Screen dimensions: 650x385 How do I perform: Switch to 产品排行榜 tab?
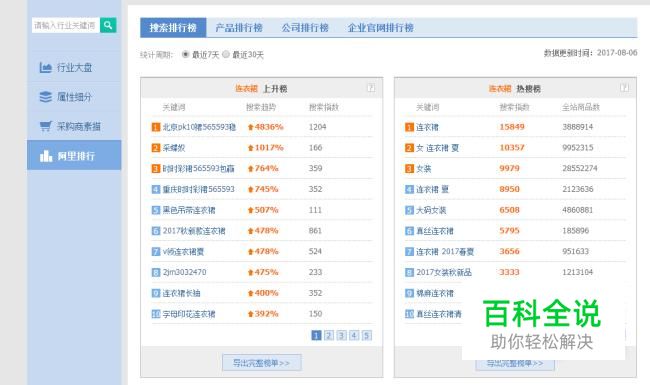(x=239, y=28)
